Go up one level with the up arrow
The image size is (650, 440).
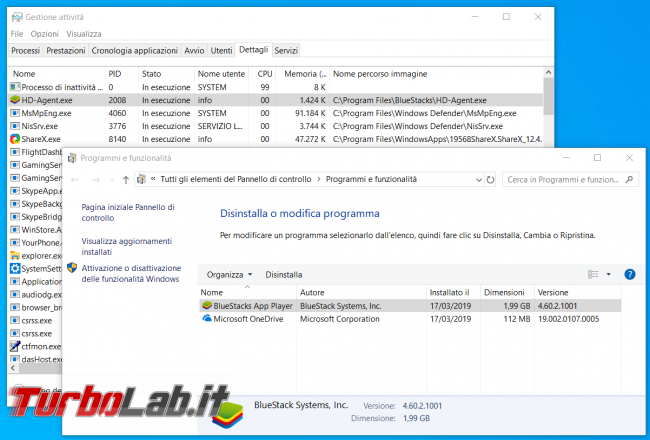(126, 180)
